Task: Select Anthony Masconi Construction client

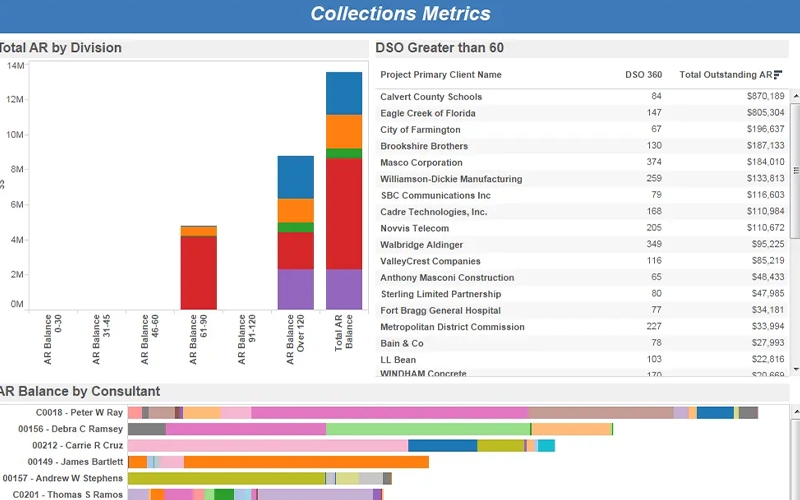Action: [x=447, y=278]
